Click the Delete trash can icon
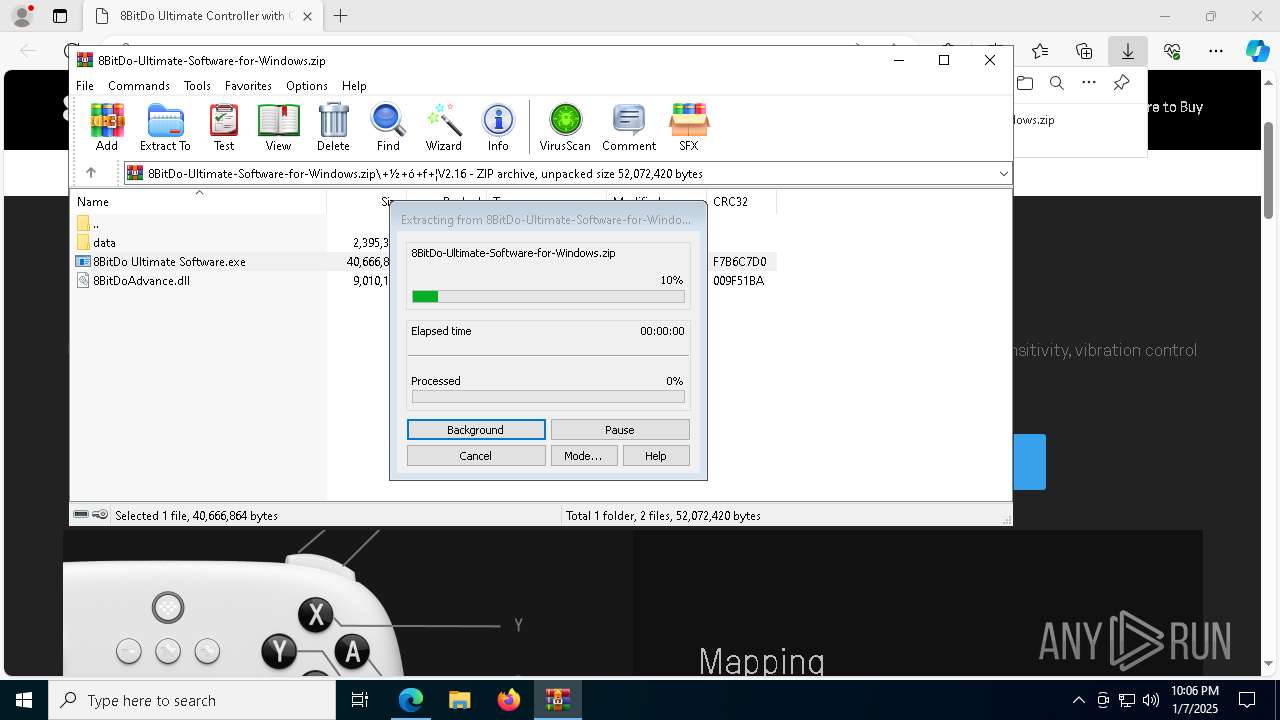 click(x=333, y=127)
